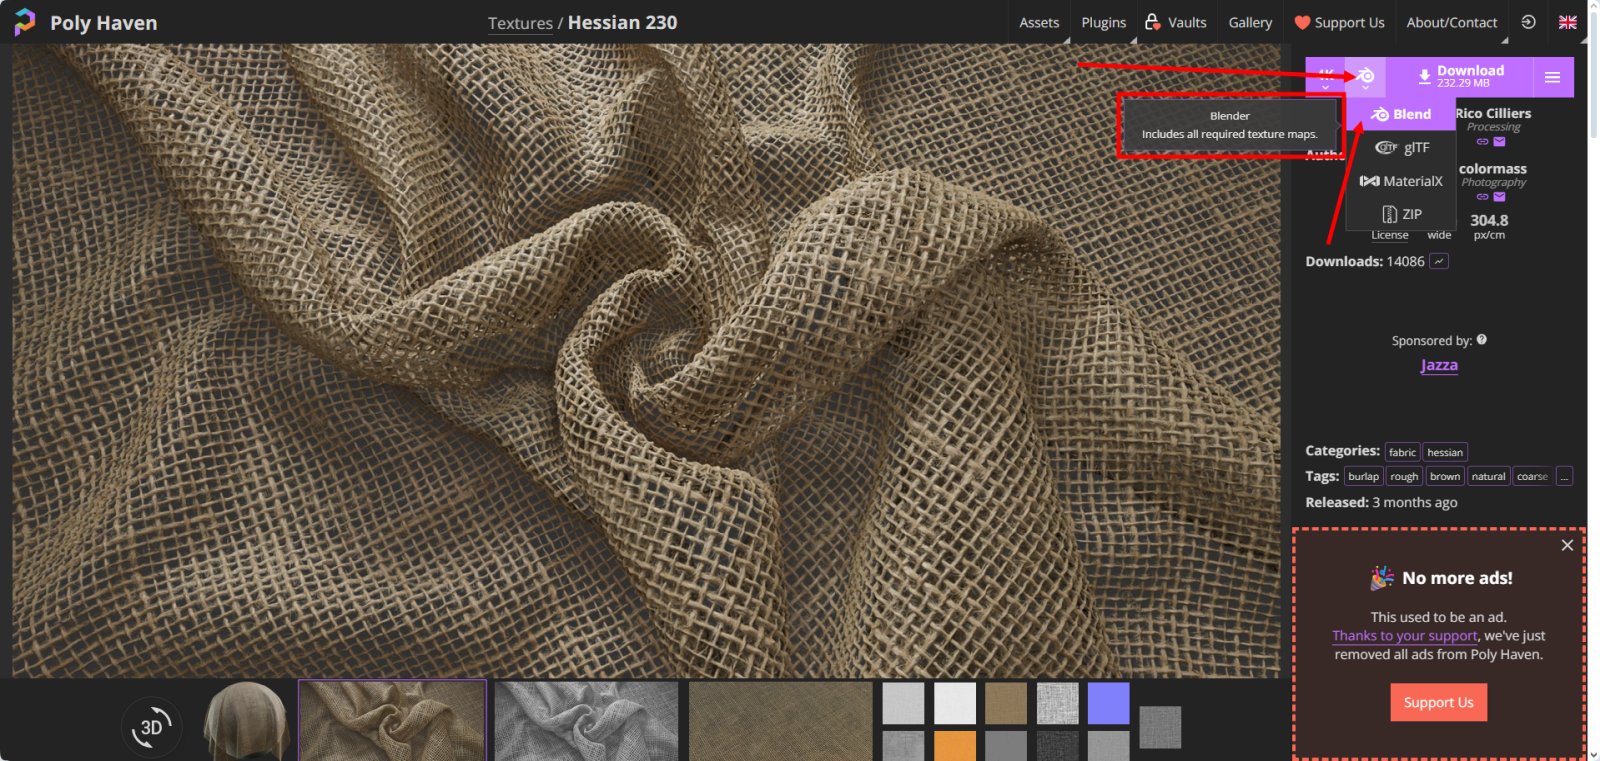Viewport: 1600px width, 761px height.
Task: Select glTF format from the list
Action: pyautogui.click(x=1402, y=148)
